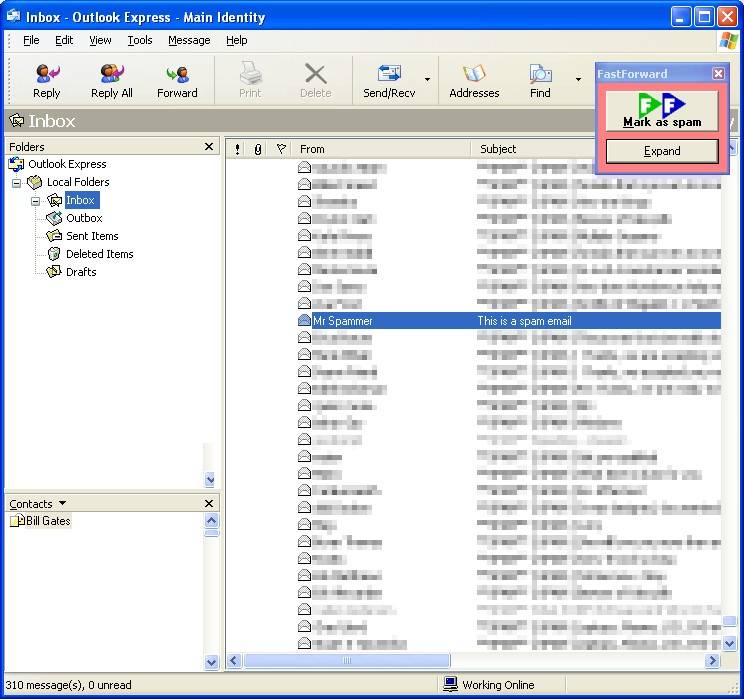The width and height of the screenshot is (744, 699).
Task: Click the Drafts folder icon
Action: click(x=54, y=272)
